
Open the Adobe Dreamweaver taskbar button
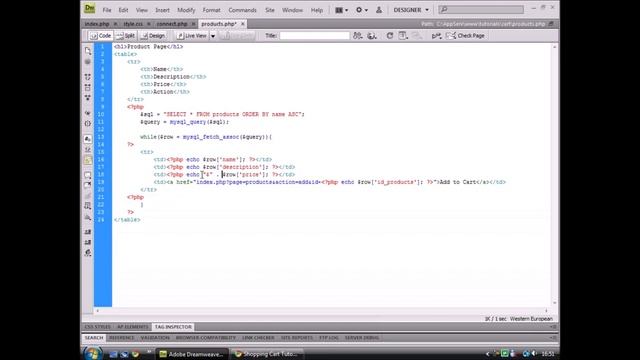coord(191,354)
